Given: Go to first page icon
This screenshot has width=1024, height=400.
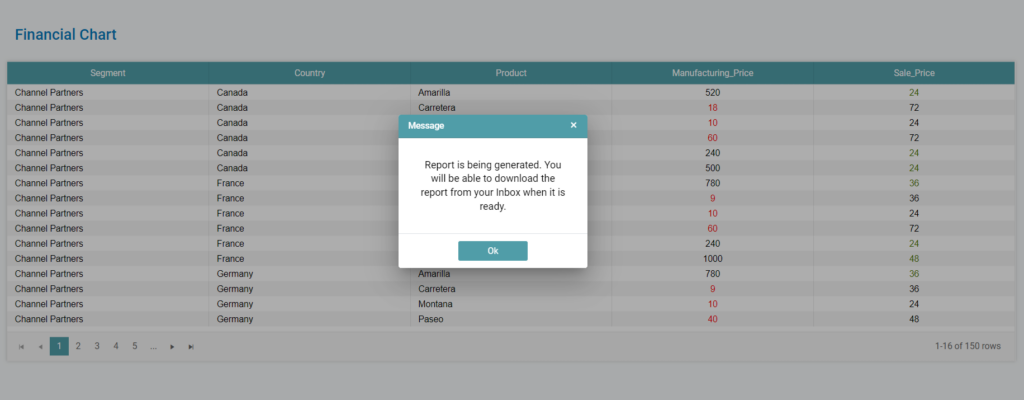Looking at the screenshot, I should coord(21,347).
